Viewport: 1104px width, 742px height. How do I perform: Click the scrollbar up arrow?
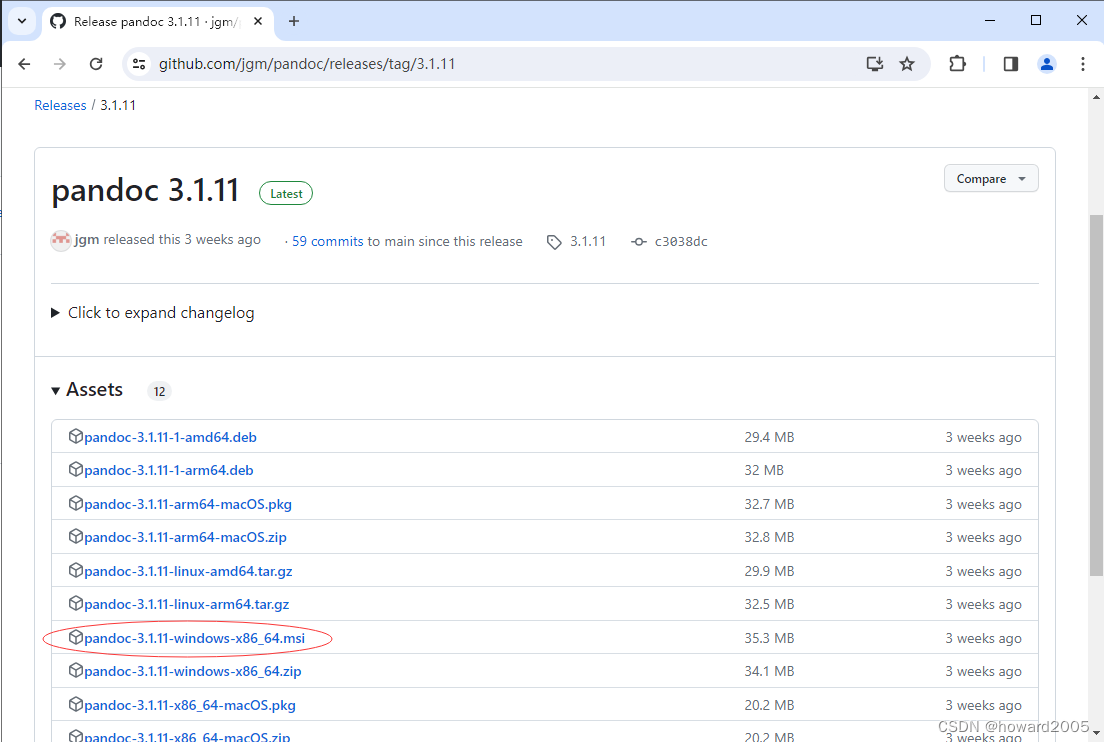click(1096, 97)
